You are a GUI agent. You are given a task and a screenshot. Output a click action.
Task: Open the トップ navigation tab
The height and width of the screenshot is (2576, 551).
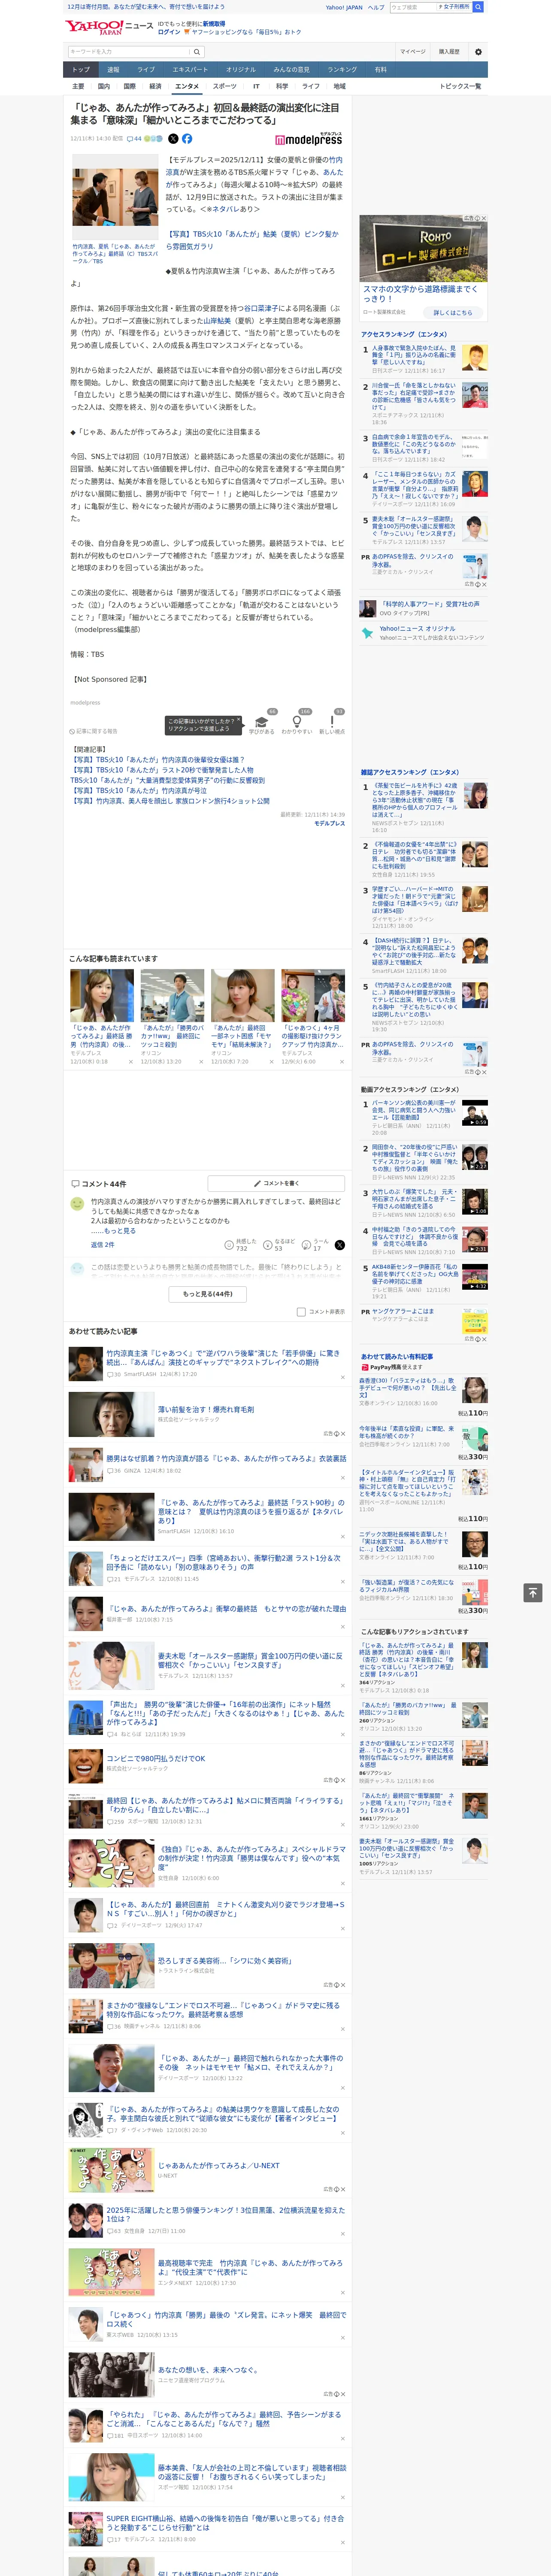click(x=81, y=69)
